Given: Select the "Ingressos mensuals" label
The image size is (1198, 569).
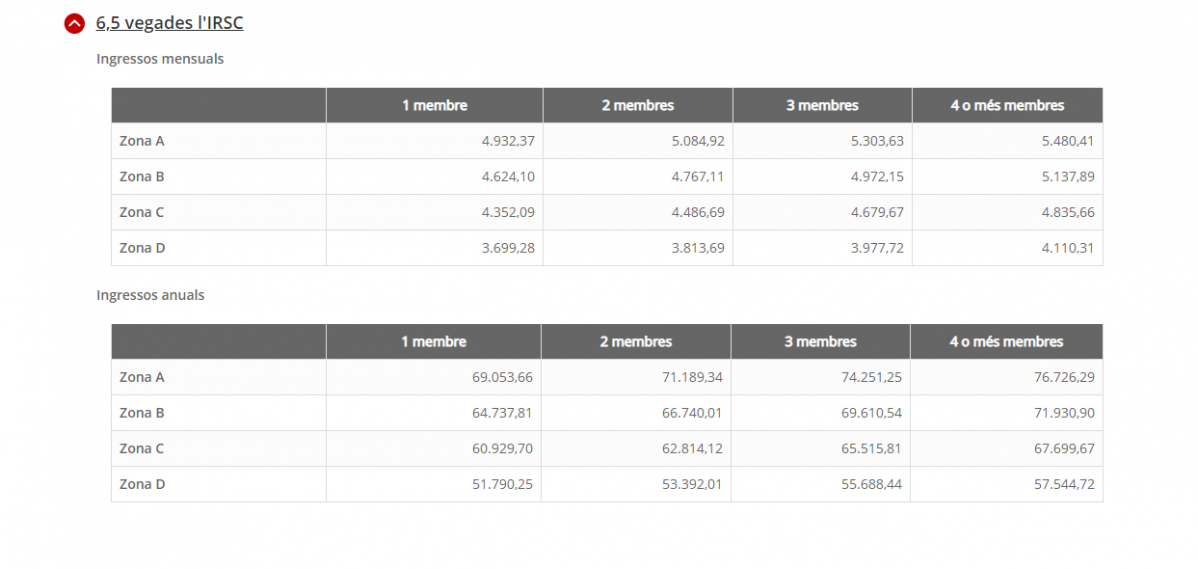Looking at the screenshot, I should 160,59.
